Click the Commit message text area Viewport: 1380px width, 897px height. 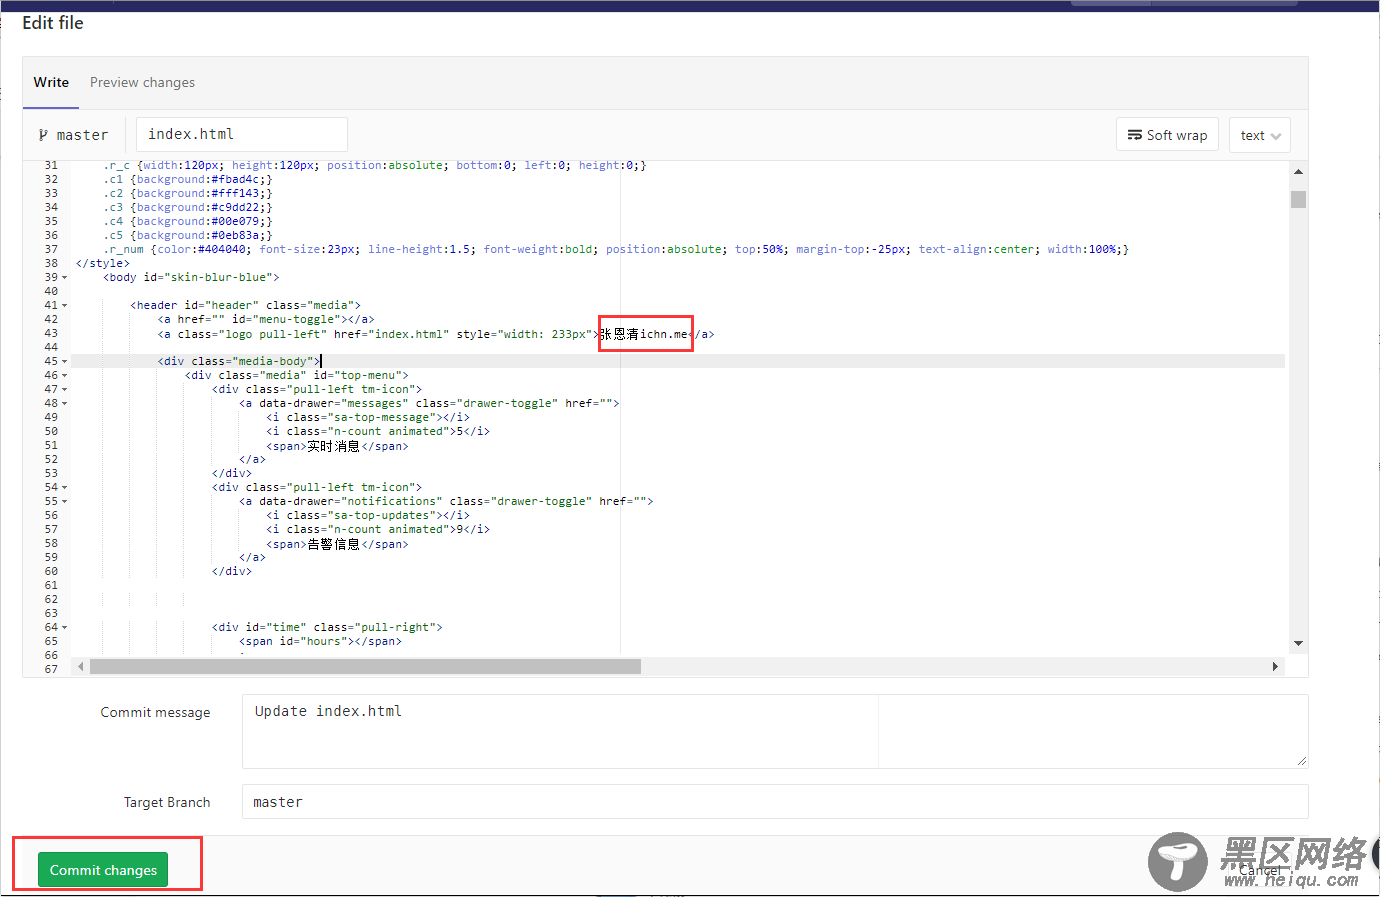775,731
